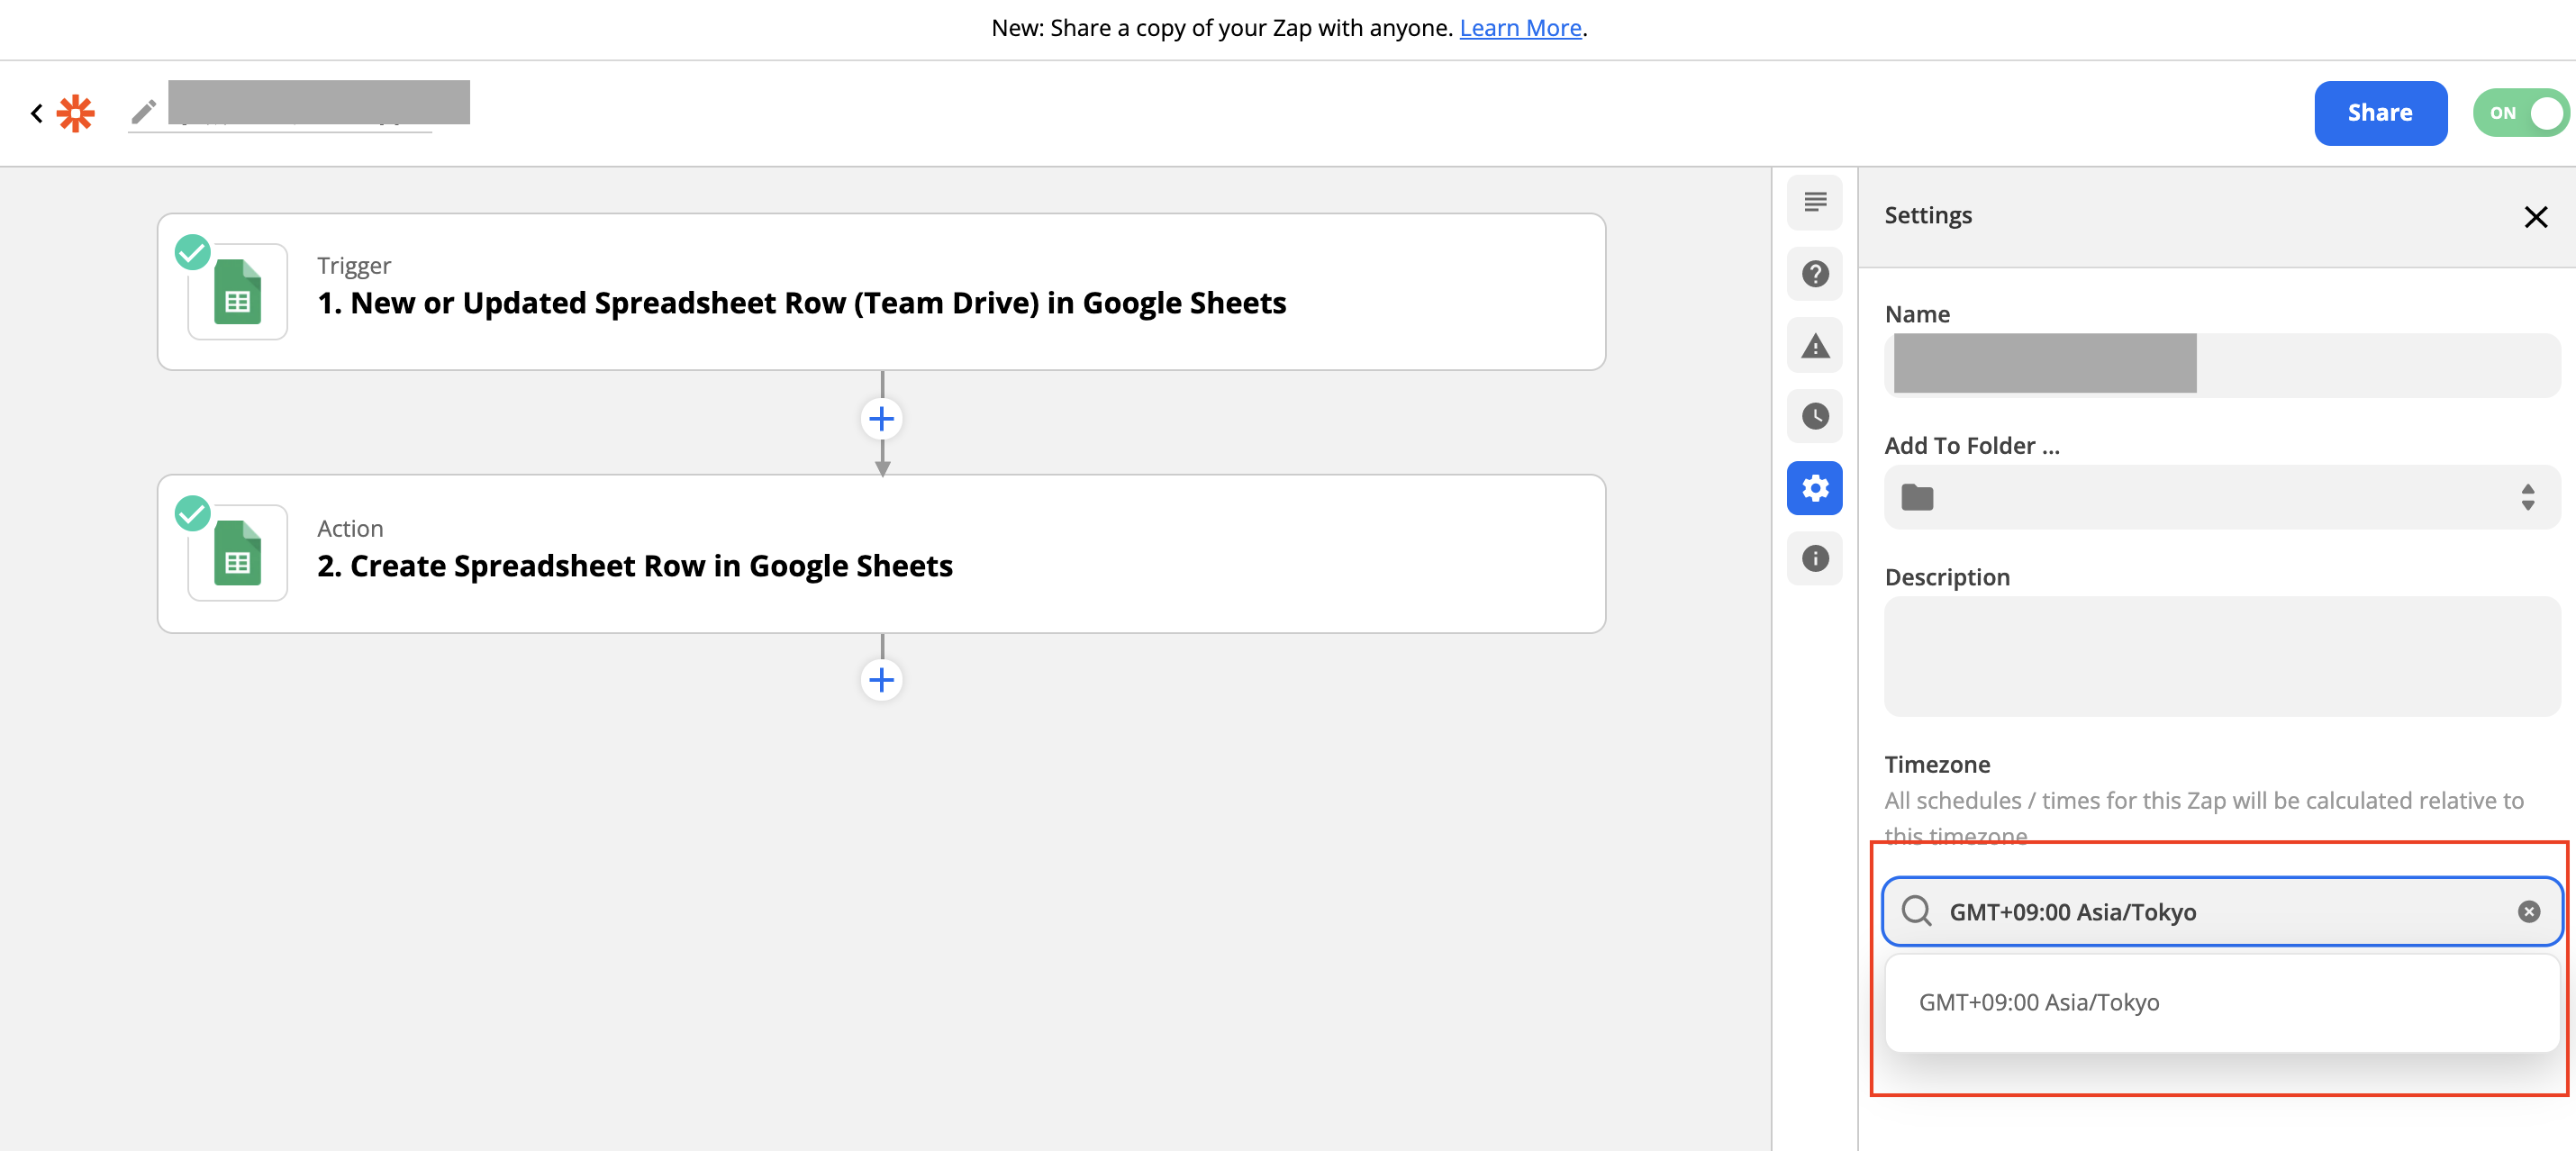Open the clock history panel
The image size is (2576, 1151).
(x=1814, y=416)
